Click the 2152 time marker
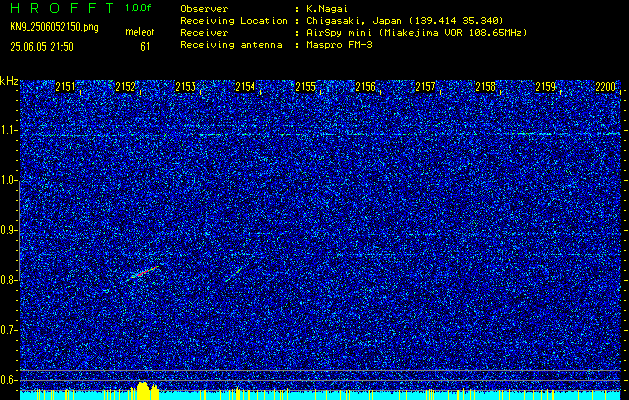This screenshot has width=629, height=400. click(125, 87)
